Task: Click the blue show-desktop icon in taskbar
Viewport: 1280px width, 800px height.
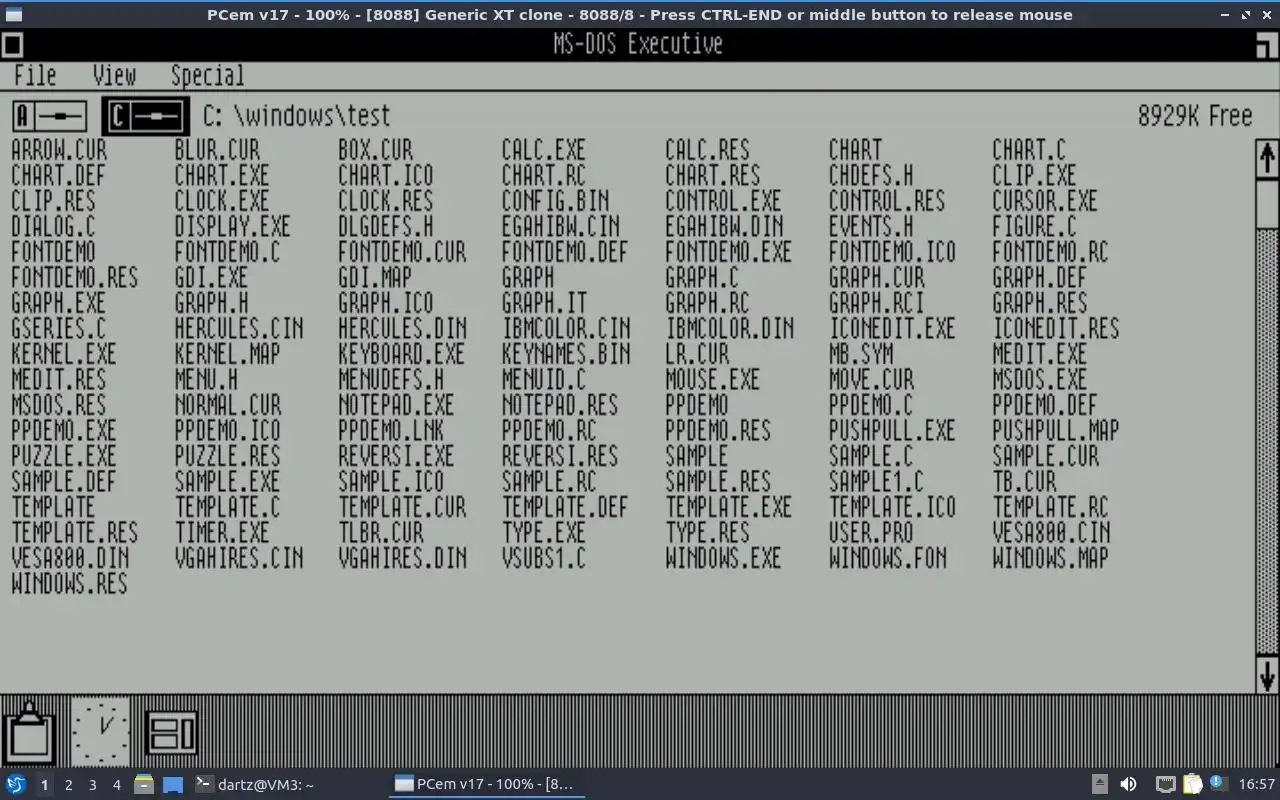Action: click(x=173, y=785)
